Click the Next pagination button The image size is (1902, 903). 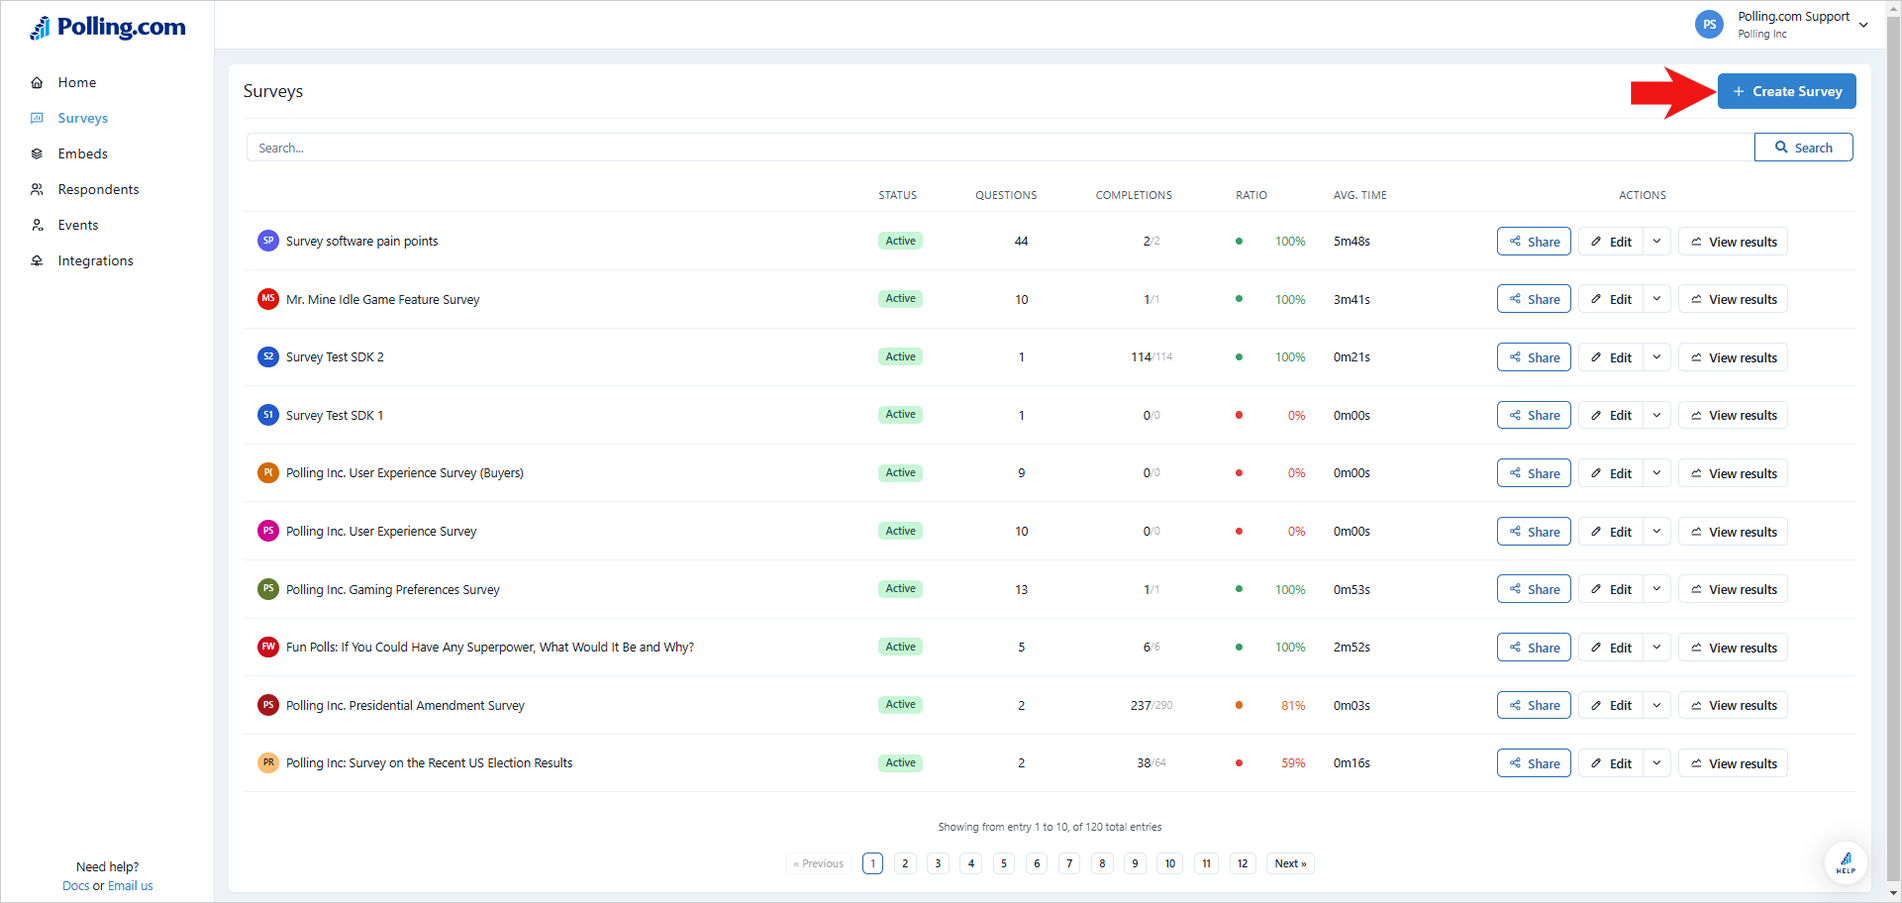coord(1290,863)
